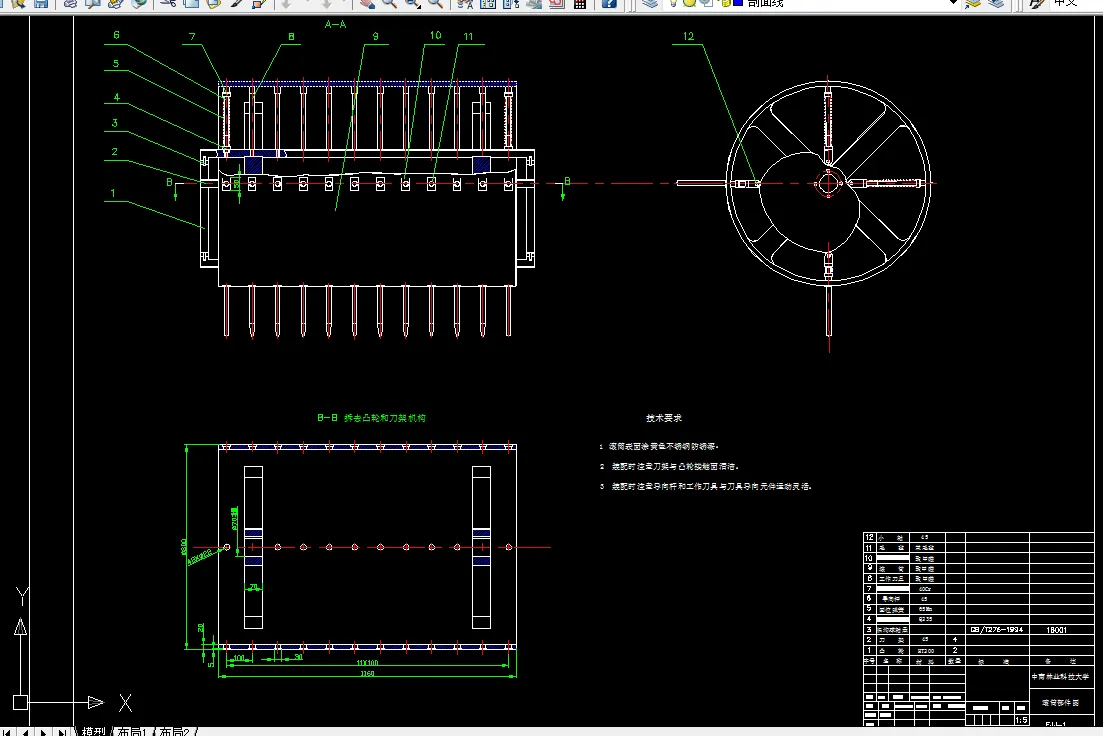Click part callout number 1
This screenshot has height=736, width=1103.
pos(113,193)
